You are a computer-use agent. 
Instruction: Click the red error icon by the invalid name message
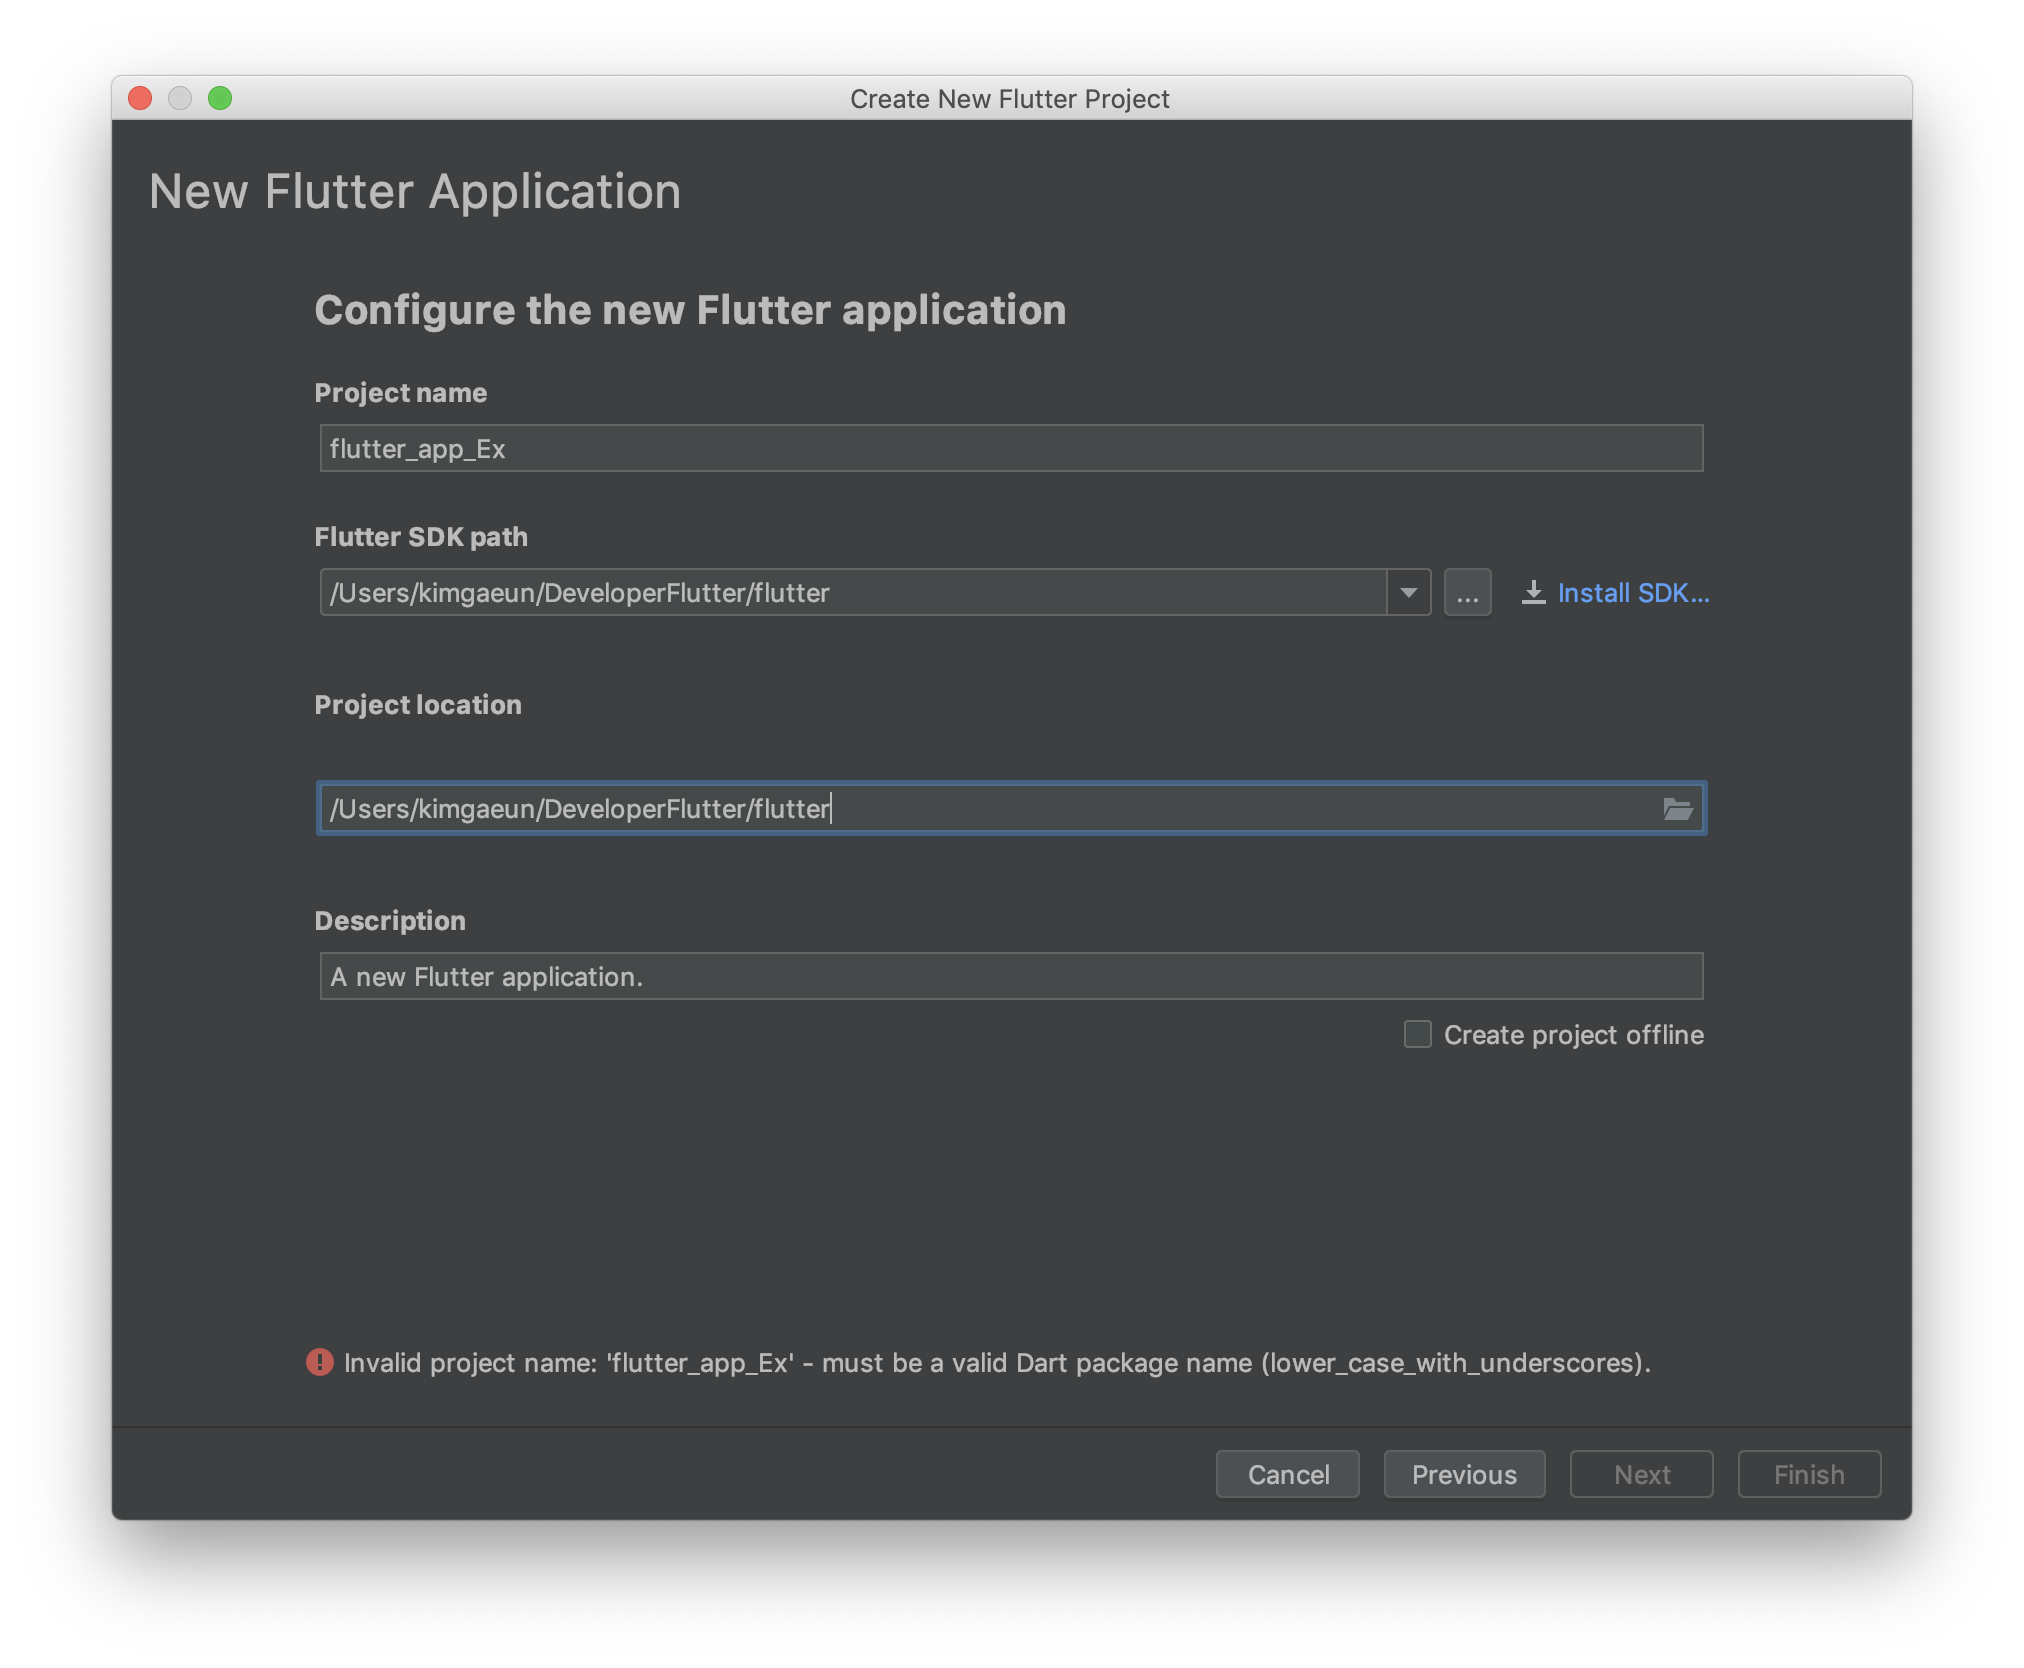pos(320,1362)
